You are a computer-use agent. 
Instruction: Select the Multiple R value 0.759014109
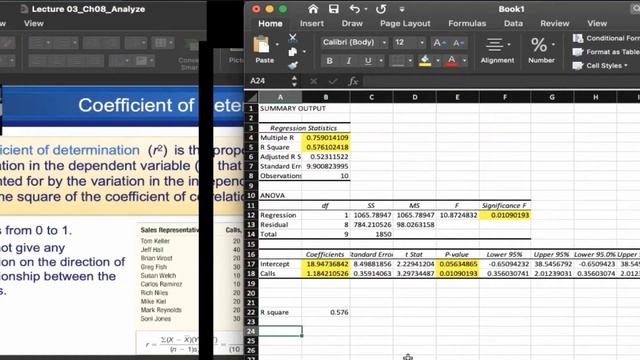click(x=326, y=138)
